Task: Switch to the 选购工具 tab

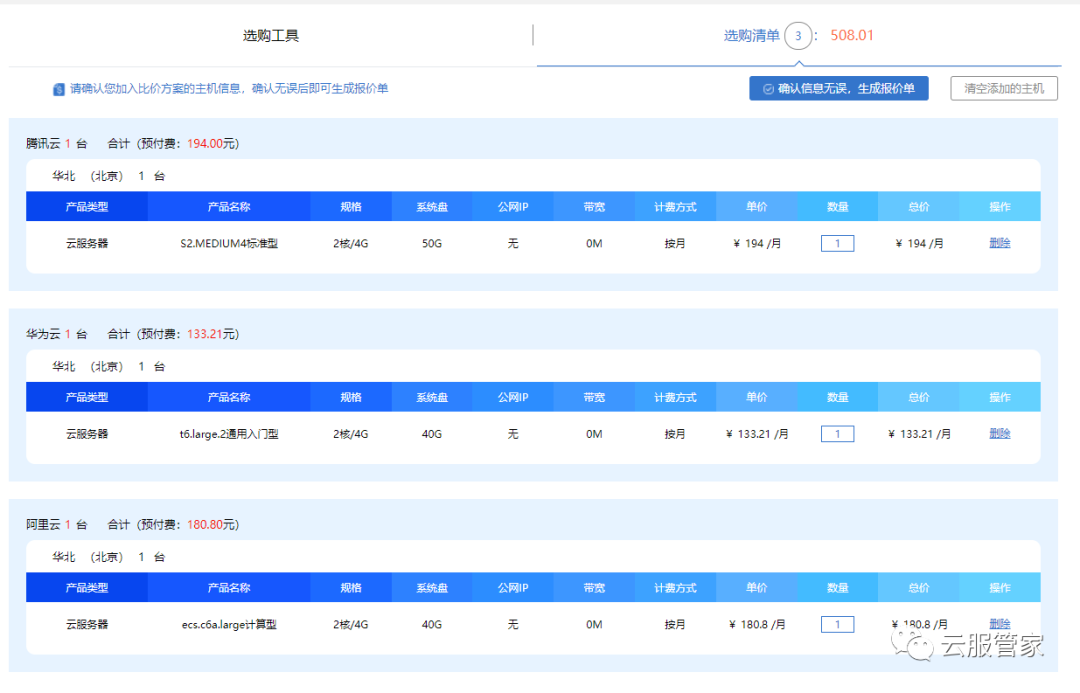Action: click(270, 36)
